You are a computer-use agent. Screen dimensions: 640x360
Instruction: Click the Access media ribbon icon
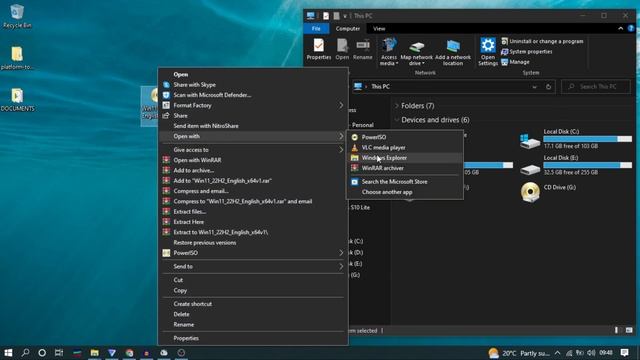tap(389, 51)
